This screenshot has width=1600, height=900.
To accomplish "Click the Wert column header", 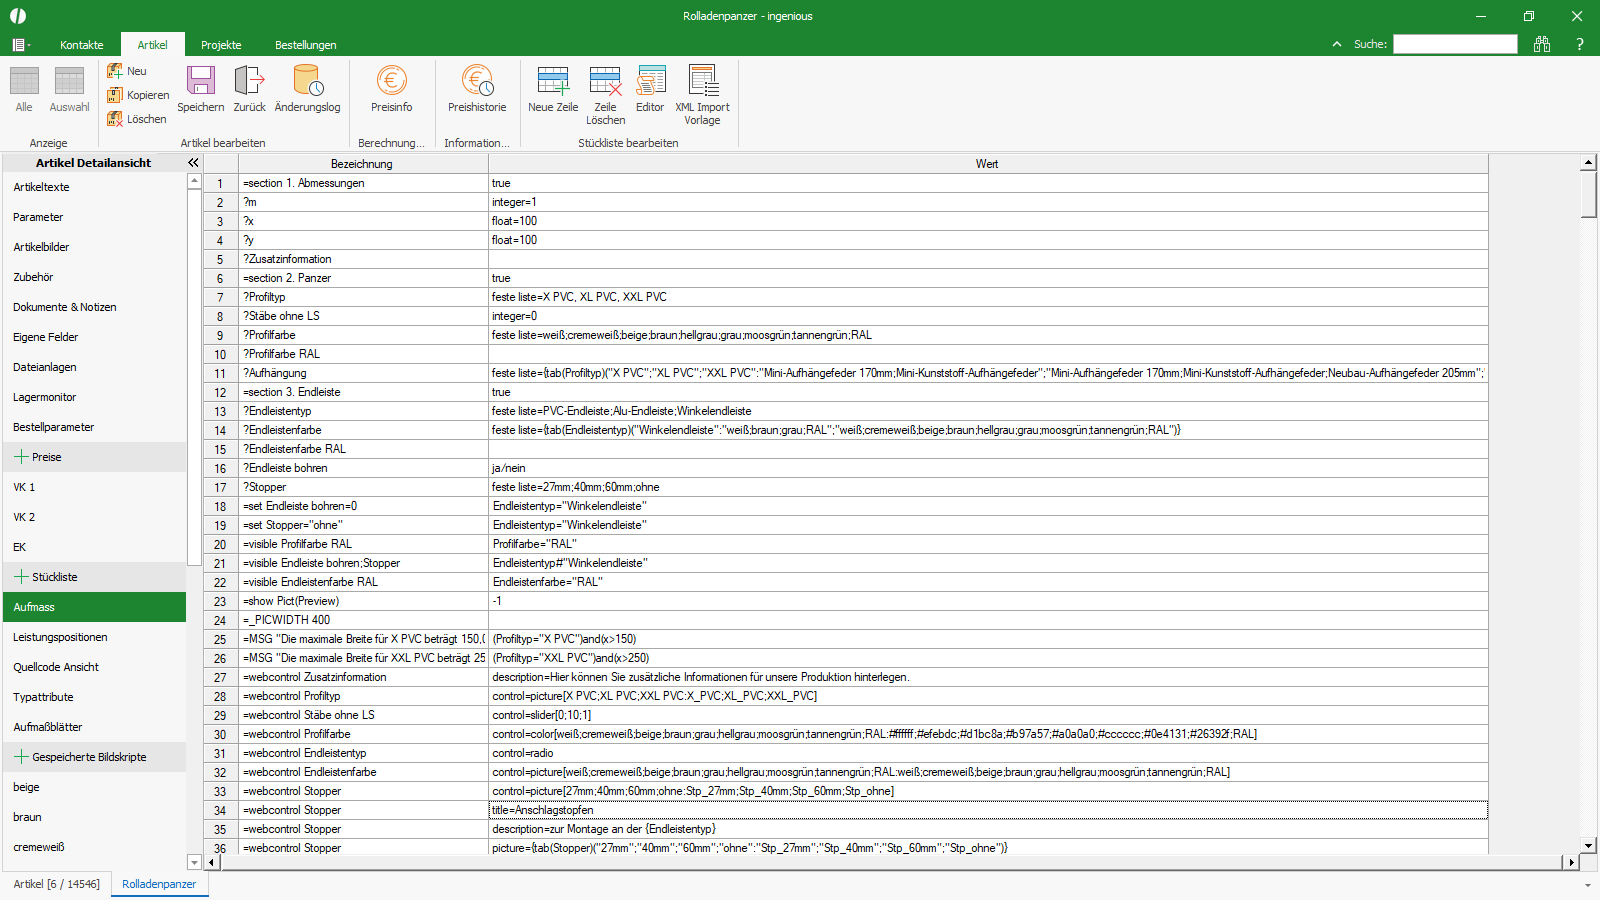I will pos(987,164).
